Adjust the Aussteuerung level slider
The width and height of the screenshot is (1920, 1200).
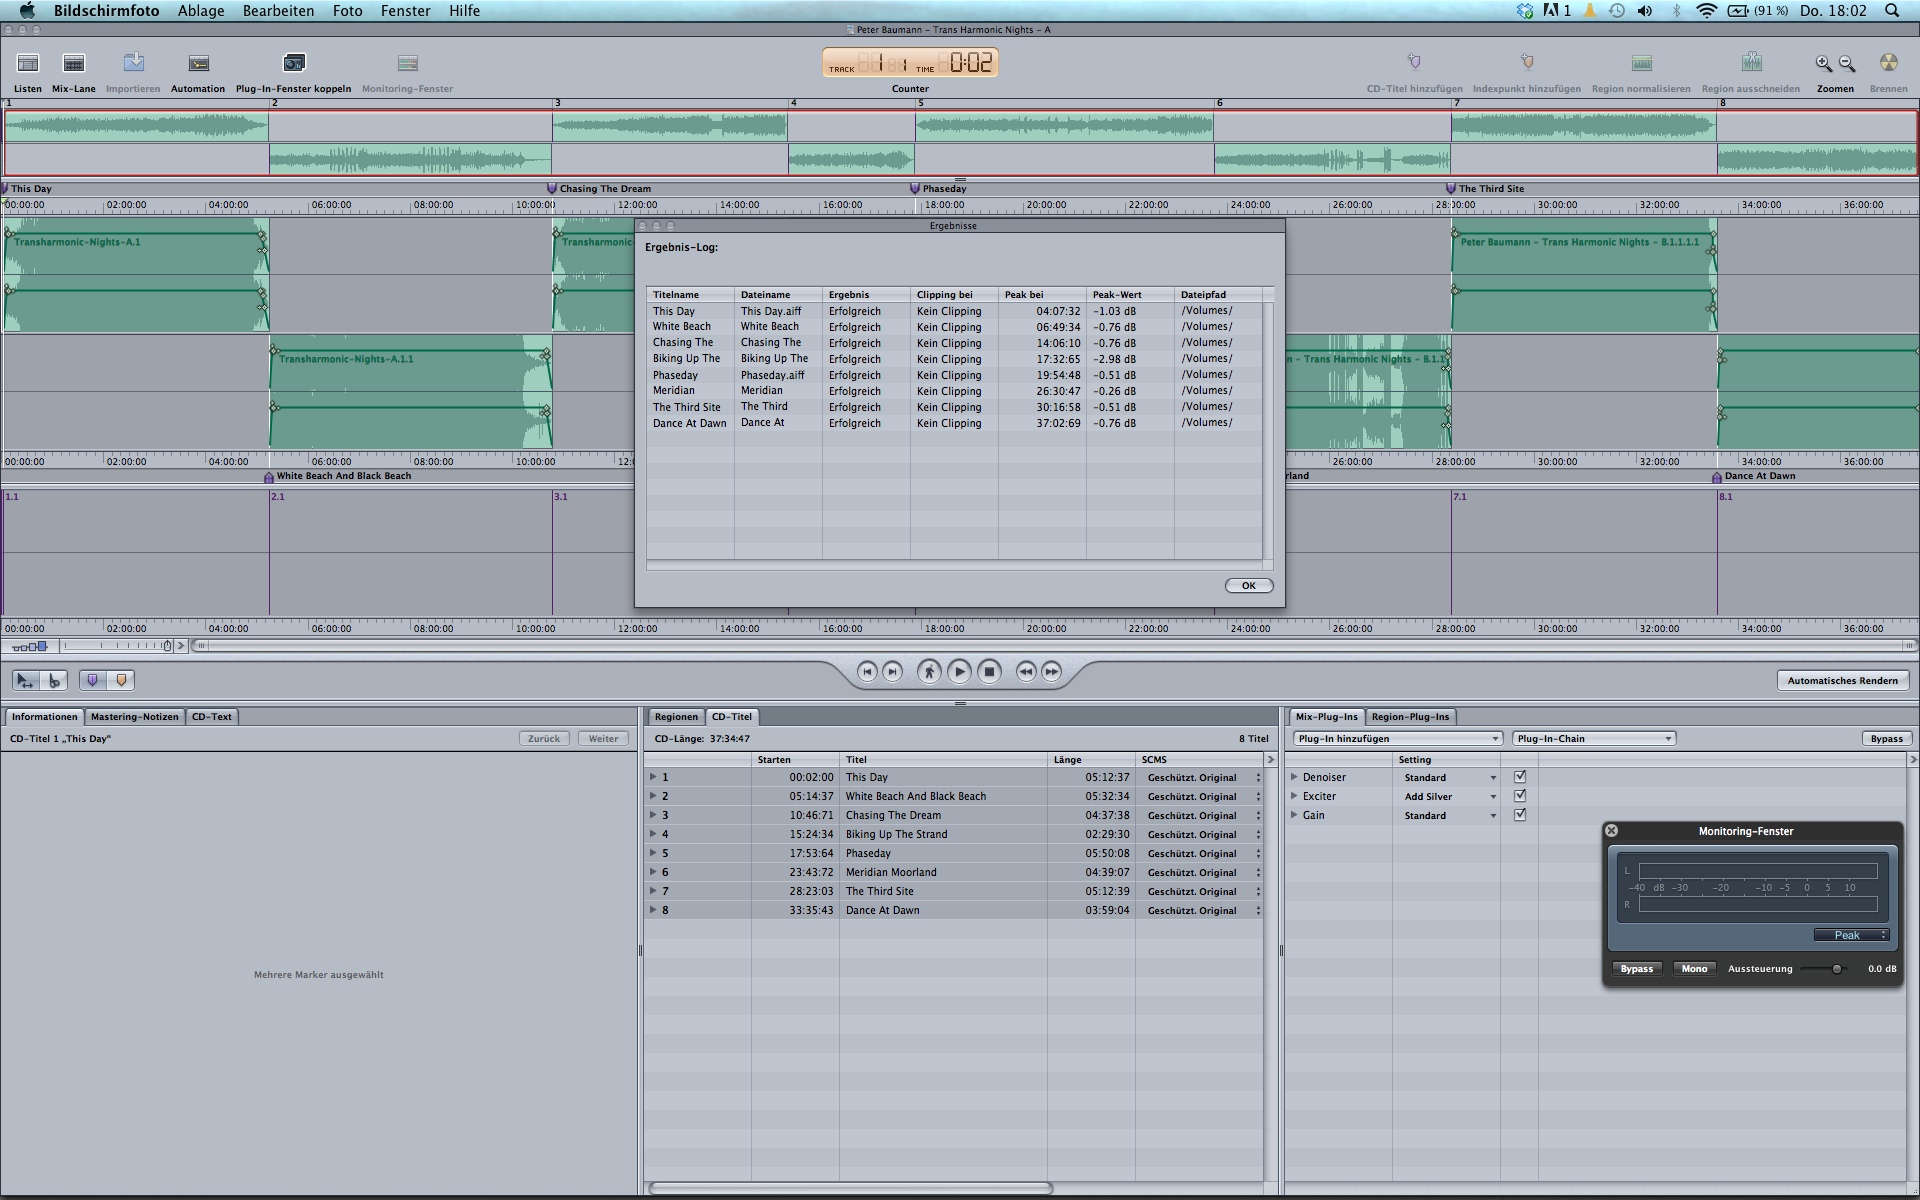pyautogui.click(x=1836, y=969)
